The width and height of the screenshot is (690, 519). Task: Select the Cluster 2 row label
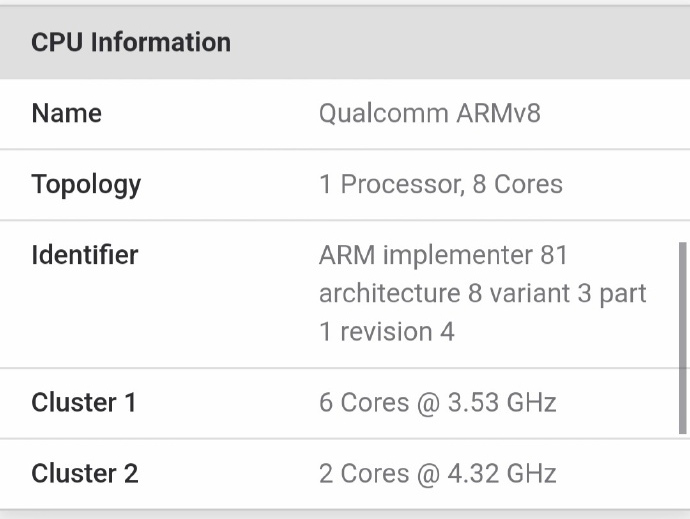[85, 473]
